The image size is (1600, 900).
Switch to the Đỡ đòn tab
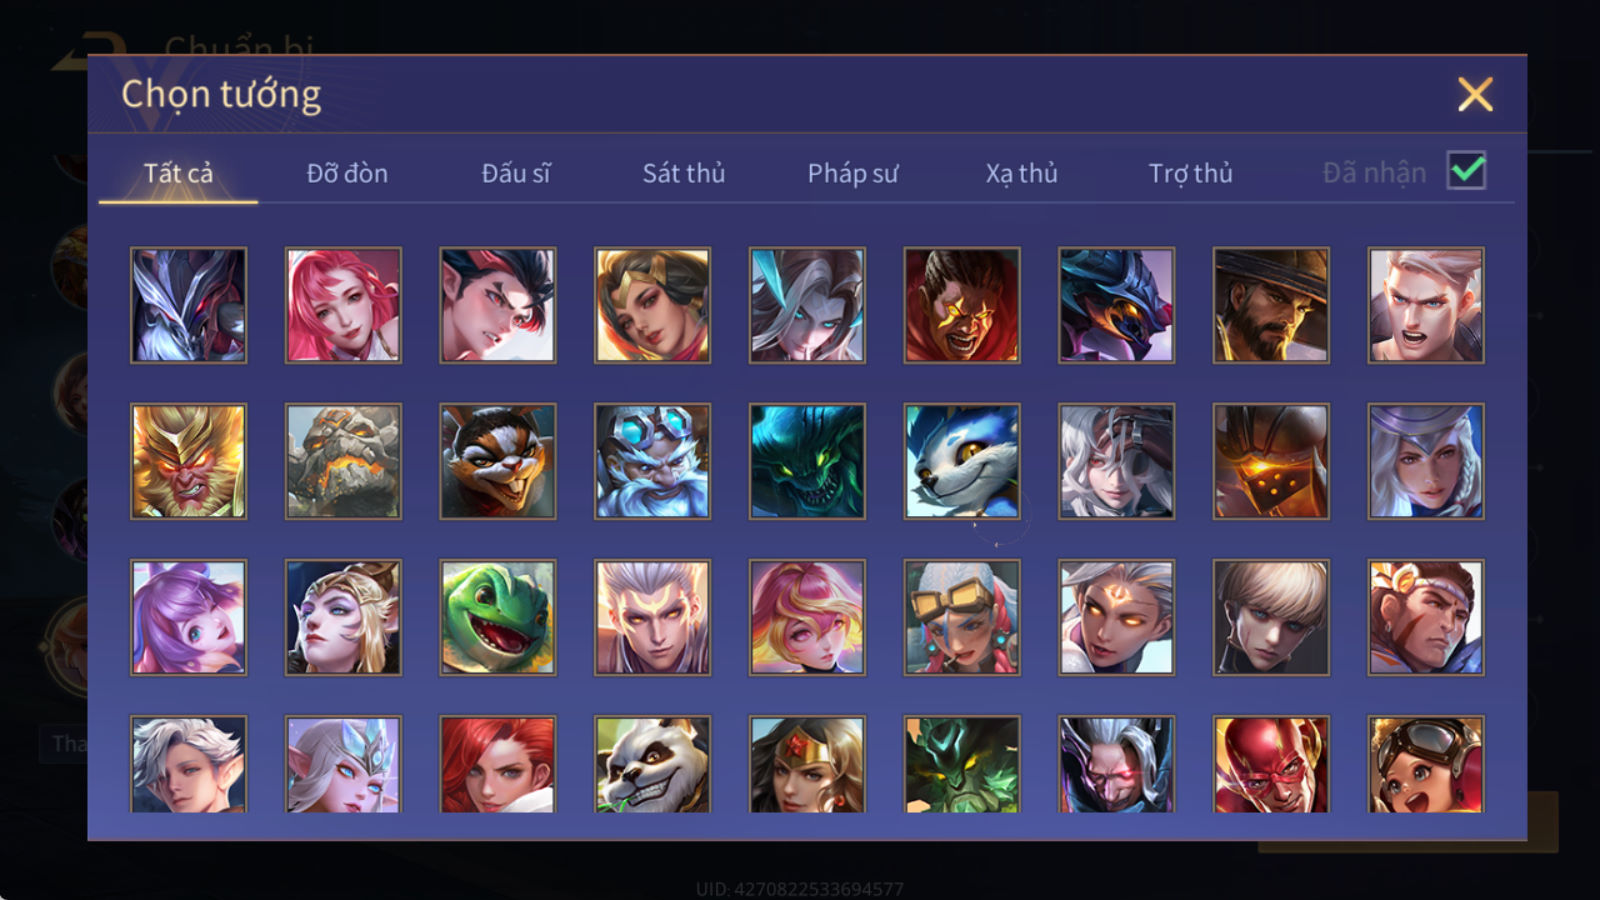347,173
